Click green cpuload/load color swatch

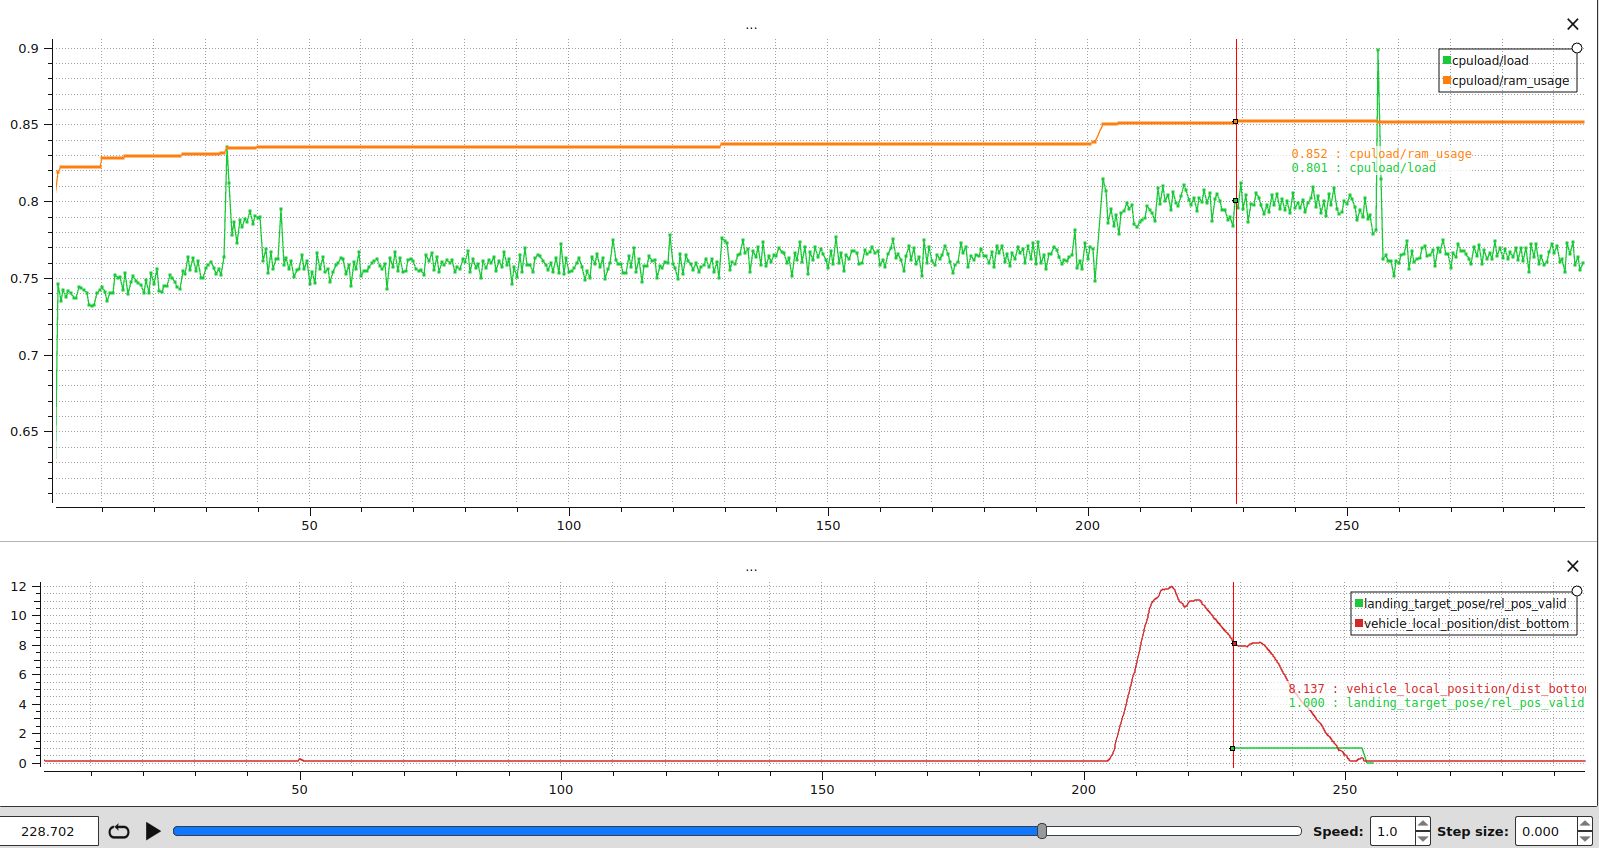pyautogui.click(x=1447, y=61)
